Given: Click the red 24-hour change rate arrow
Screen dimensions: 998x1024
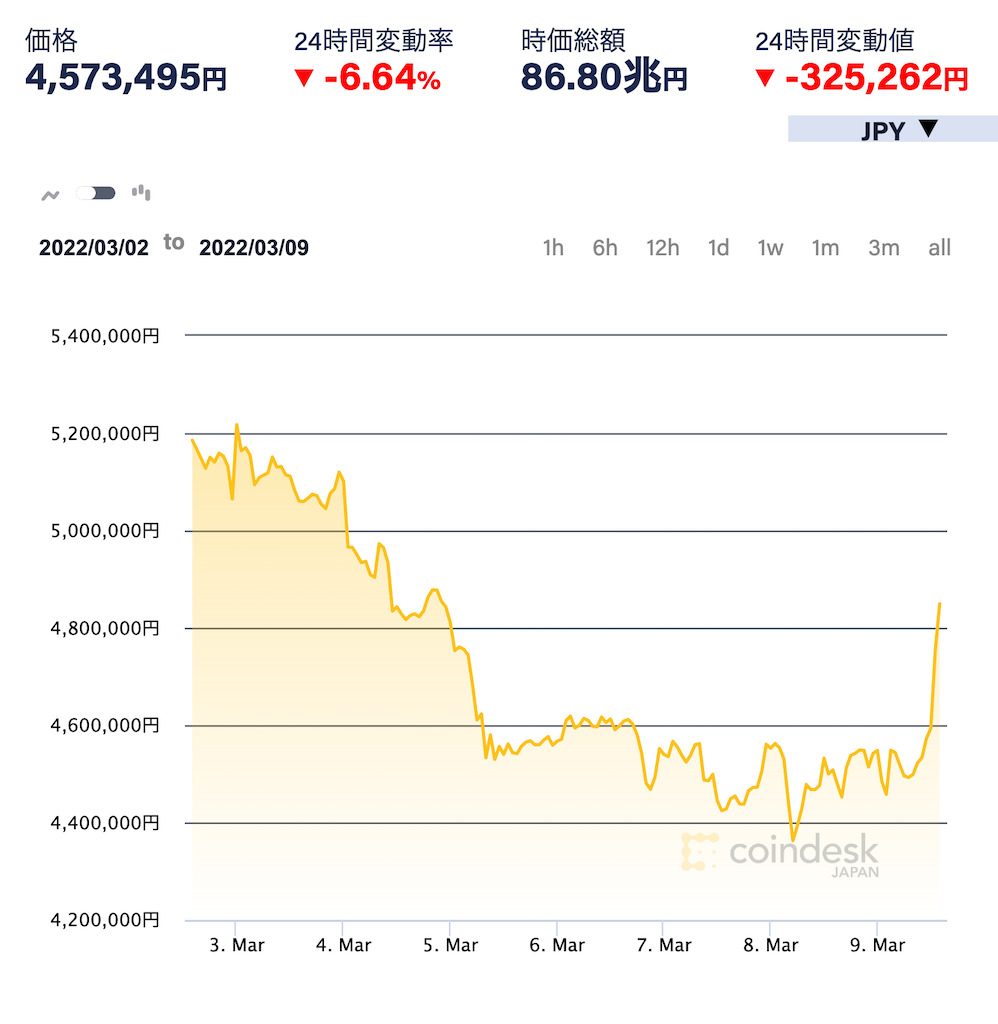Looking at the screenshot, I should tap(305, 78).
